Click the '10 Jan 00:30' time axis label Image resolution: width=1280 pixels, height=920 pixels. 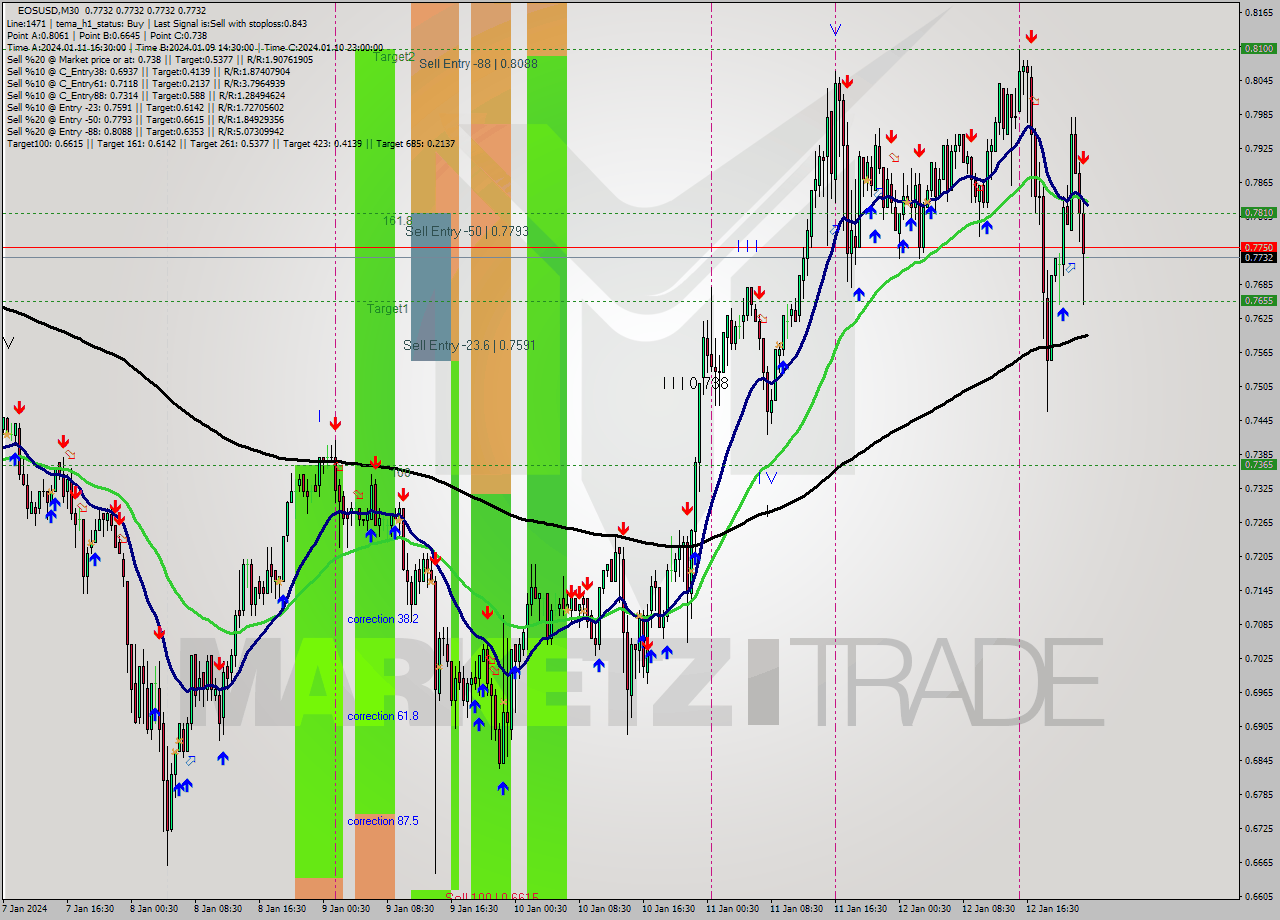[x=538, y=909]
